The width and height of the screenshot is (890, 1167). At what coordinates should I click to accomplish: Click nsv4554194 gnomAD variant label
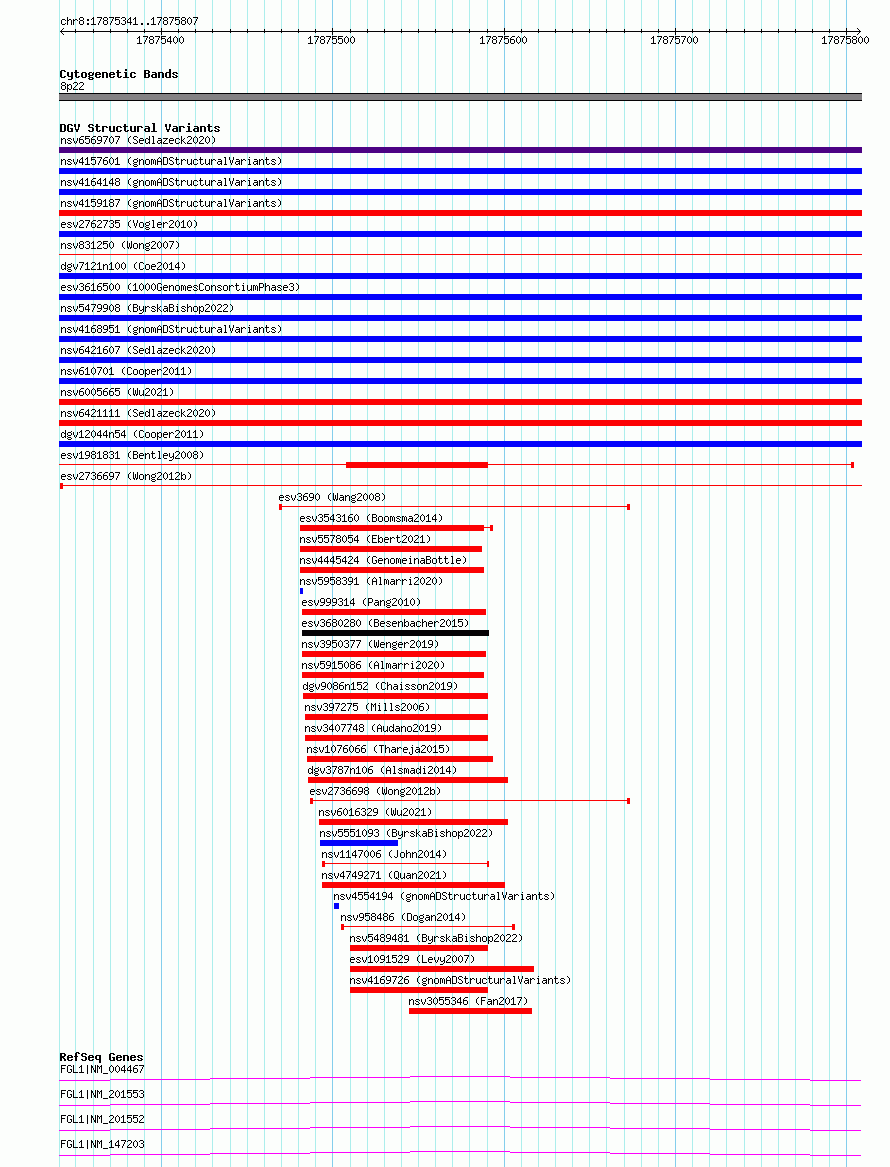point(444,896)
